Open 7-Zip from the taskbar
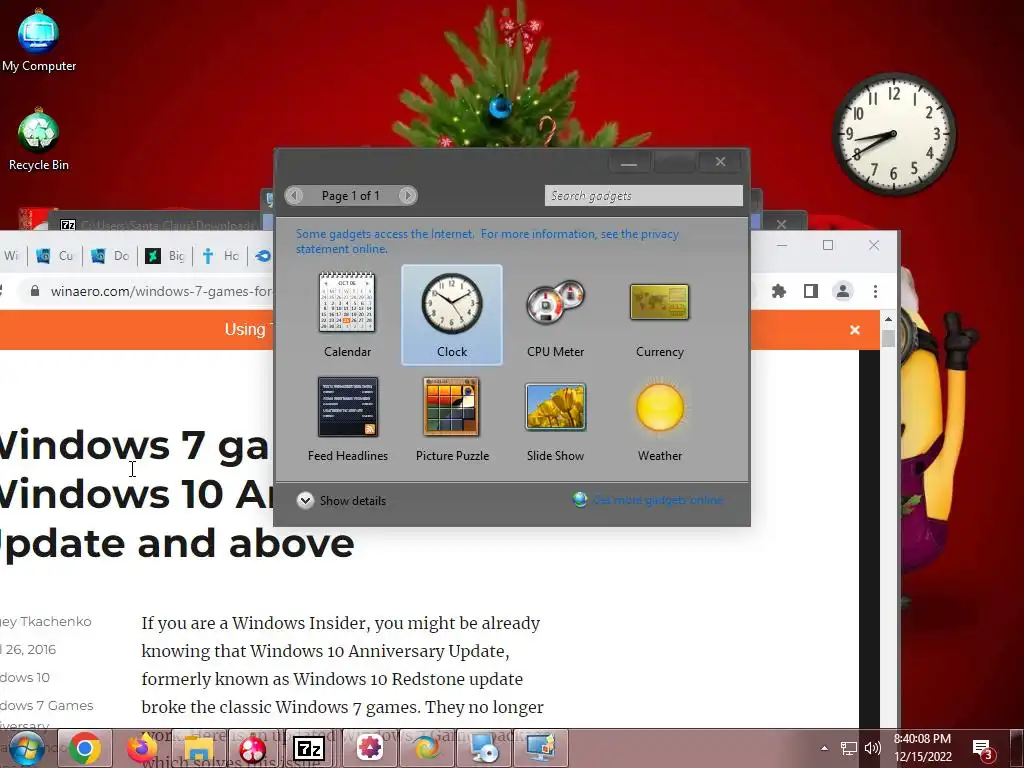The image size is (1024, 768). [x=310, y=748]
